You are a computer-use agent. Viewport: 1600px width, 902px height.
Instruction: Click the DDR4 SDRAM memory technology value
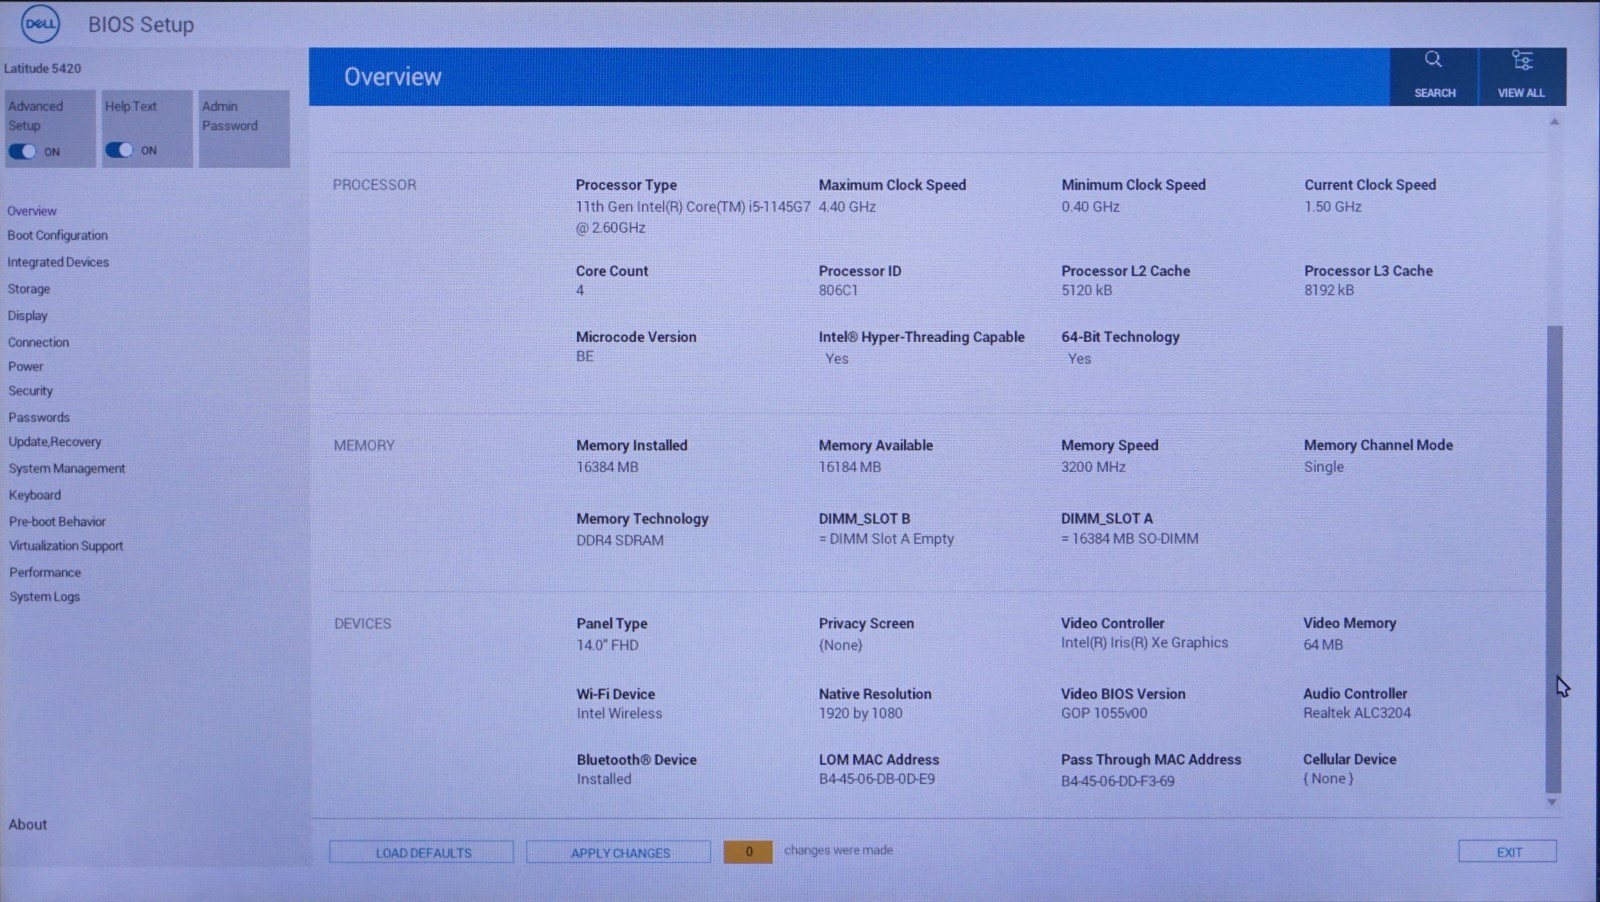click(x=620, y=540)
